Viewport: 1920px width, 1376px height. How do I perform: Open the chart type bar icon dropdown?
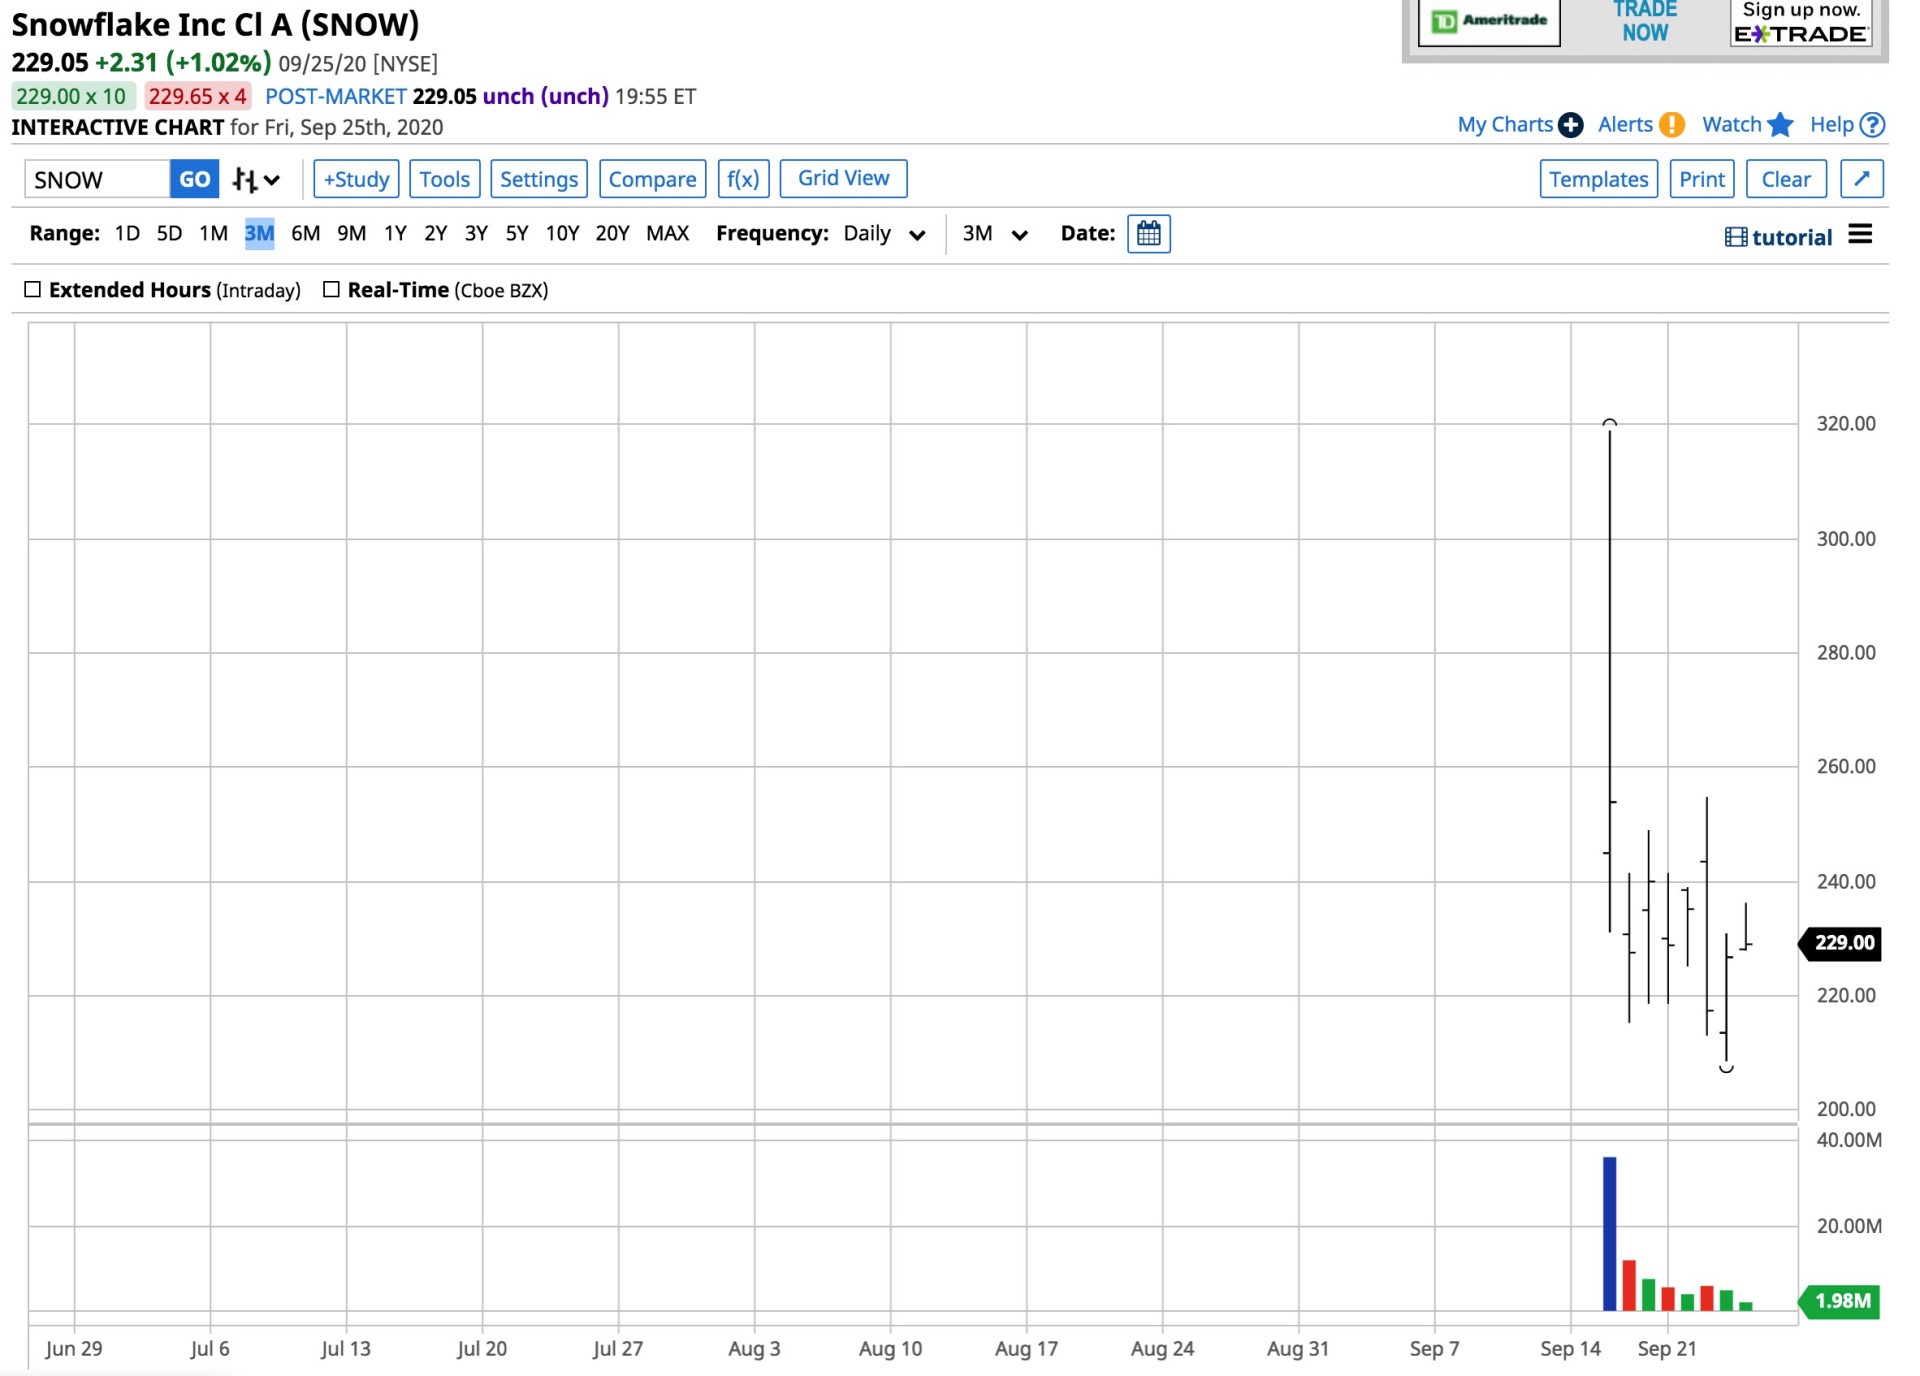tap(256, 180)
